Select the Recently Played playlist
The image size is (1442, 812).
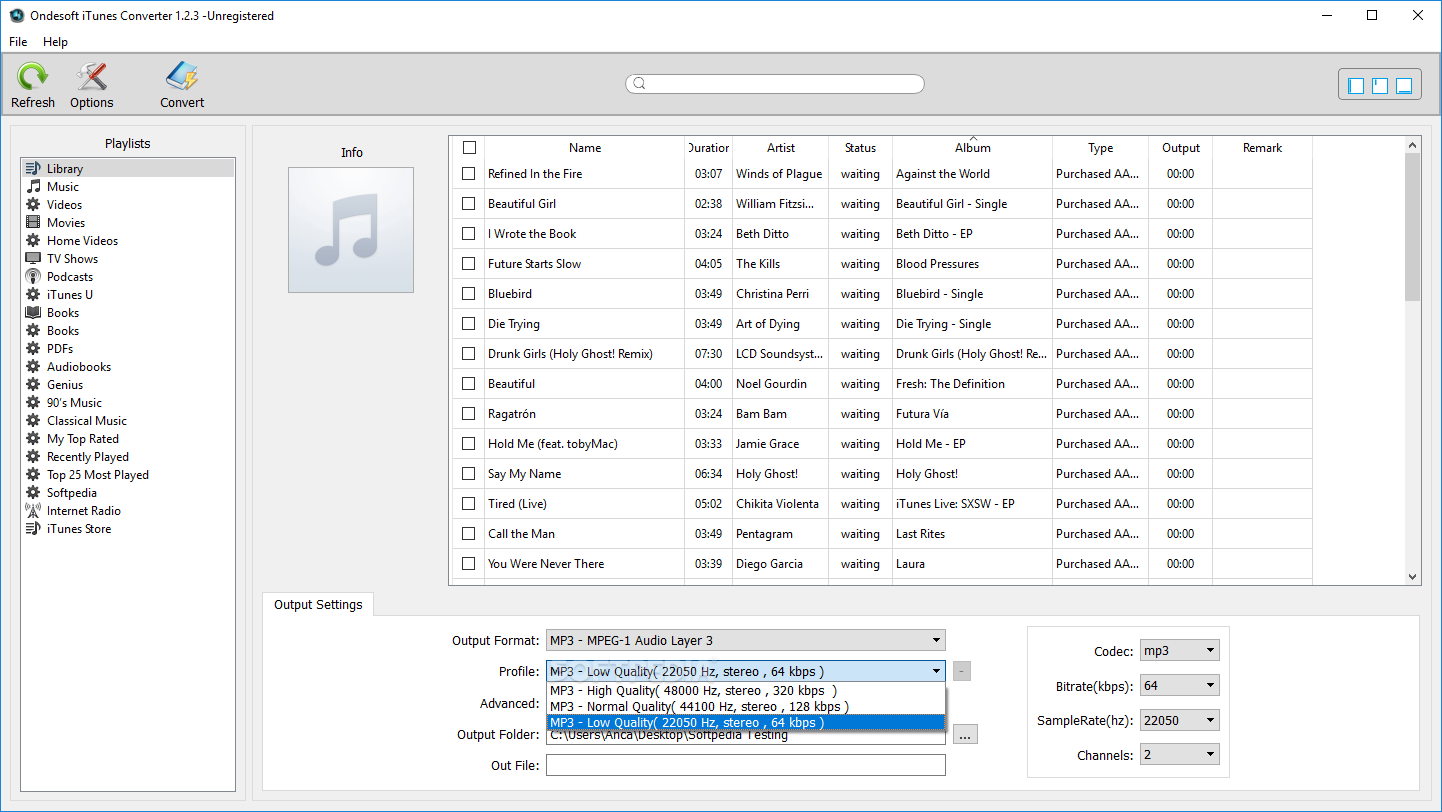[128, 457]
